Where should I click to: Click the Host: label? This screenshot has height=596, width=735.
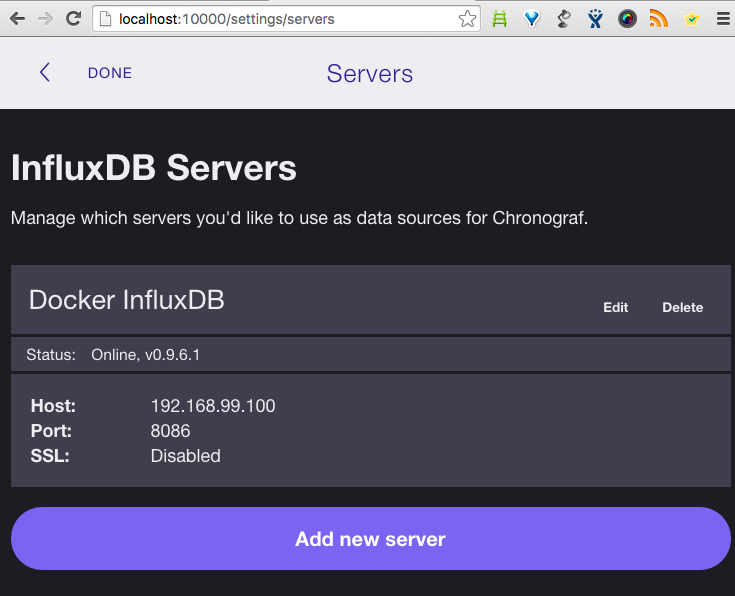click(53, 406)
